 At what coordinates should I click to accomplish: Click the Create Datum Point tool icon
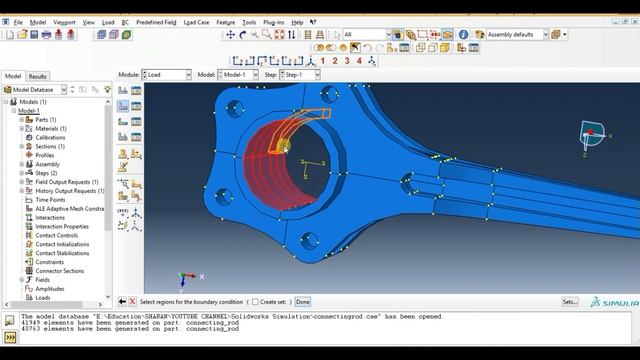coord(123,213)
